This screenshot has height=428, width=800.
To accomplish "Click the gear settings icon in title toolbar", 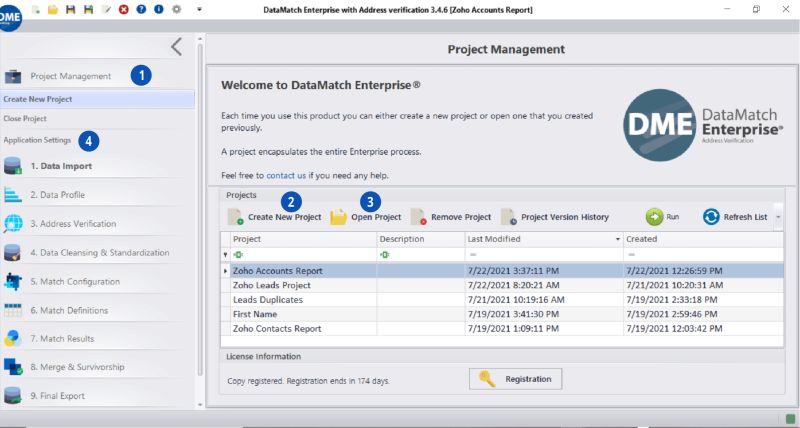I will [177, 10].
